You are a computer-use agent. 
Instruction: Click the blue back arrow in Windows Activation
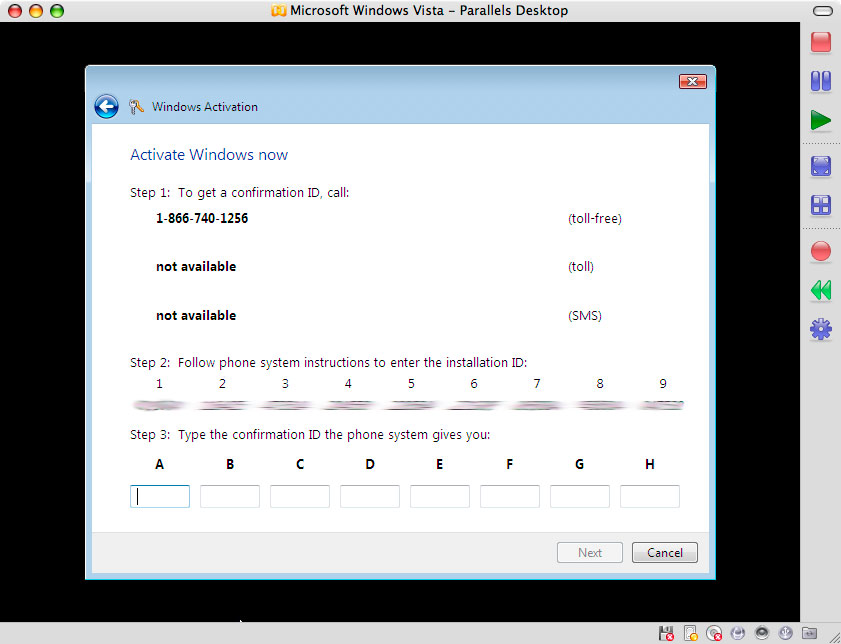pyautogui.click(x=106, y=106)
